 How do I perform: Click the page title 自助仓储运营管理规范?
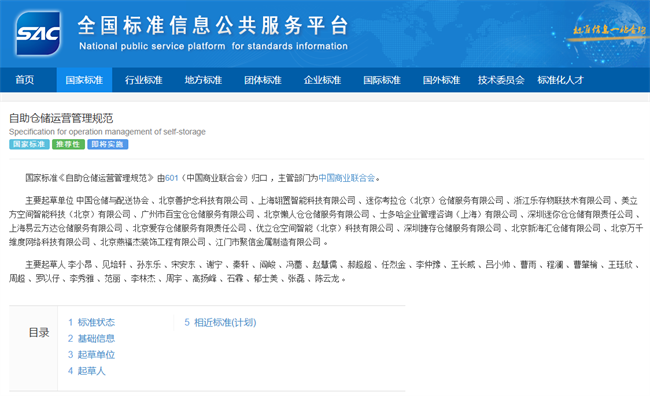[x=61, y=118]
